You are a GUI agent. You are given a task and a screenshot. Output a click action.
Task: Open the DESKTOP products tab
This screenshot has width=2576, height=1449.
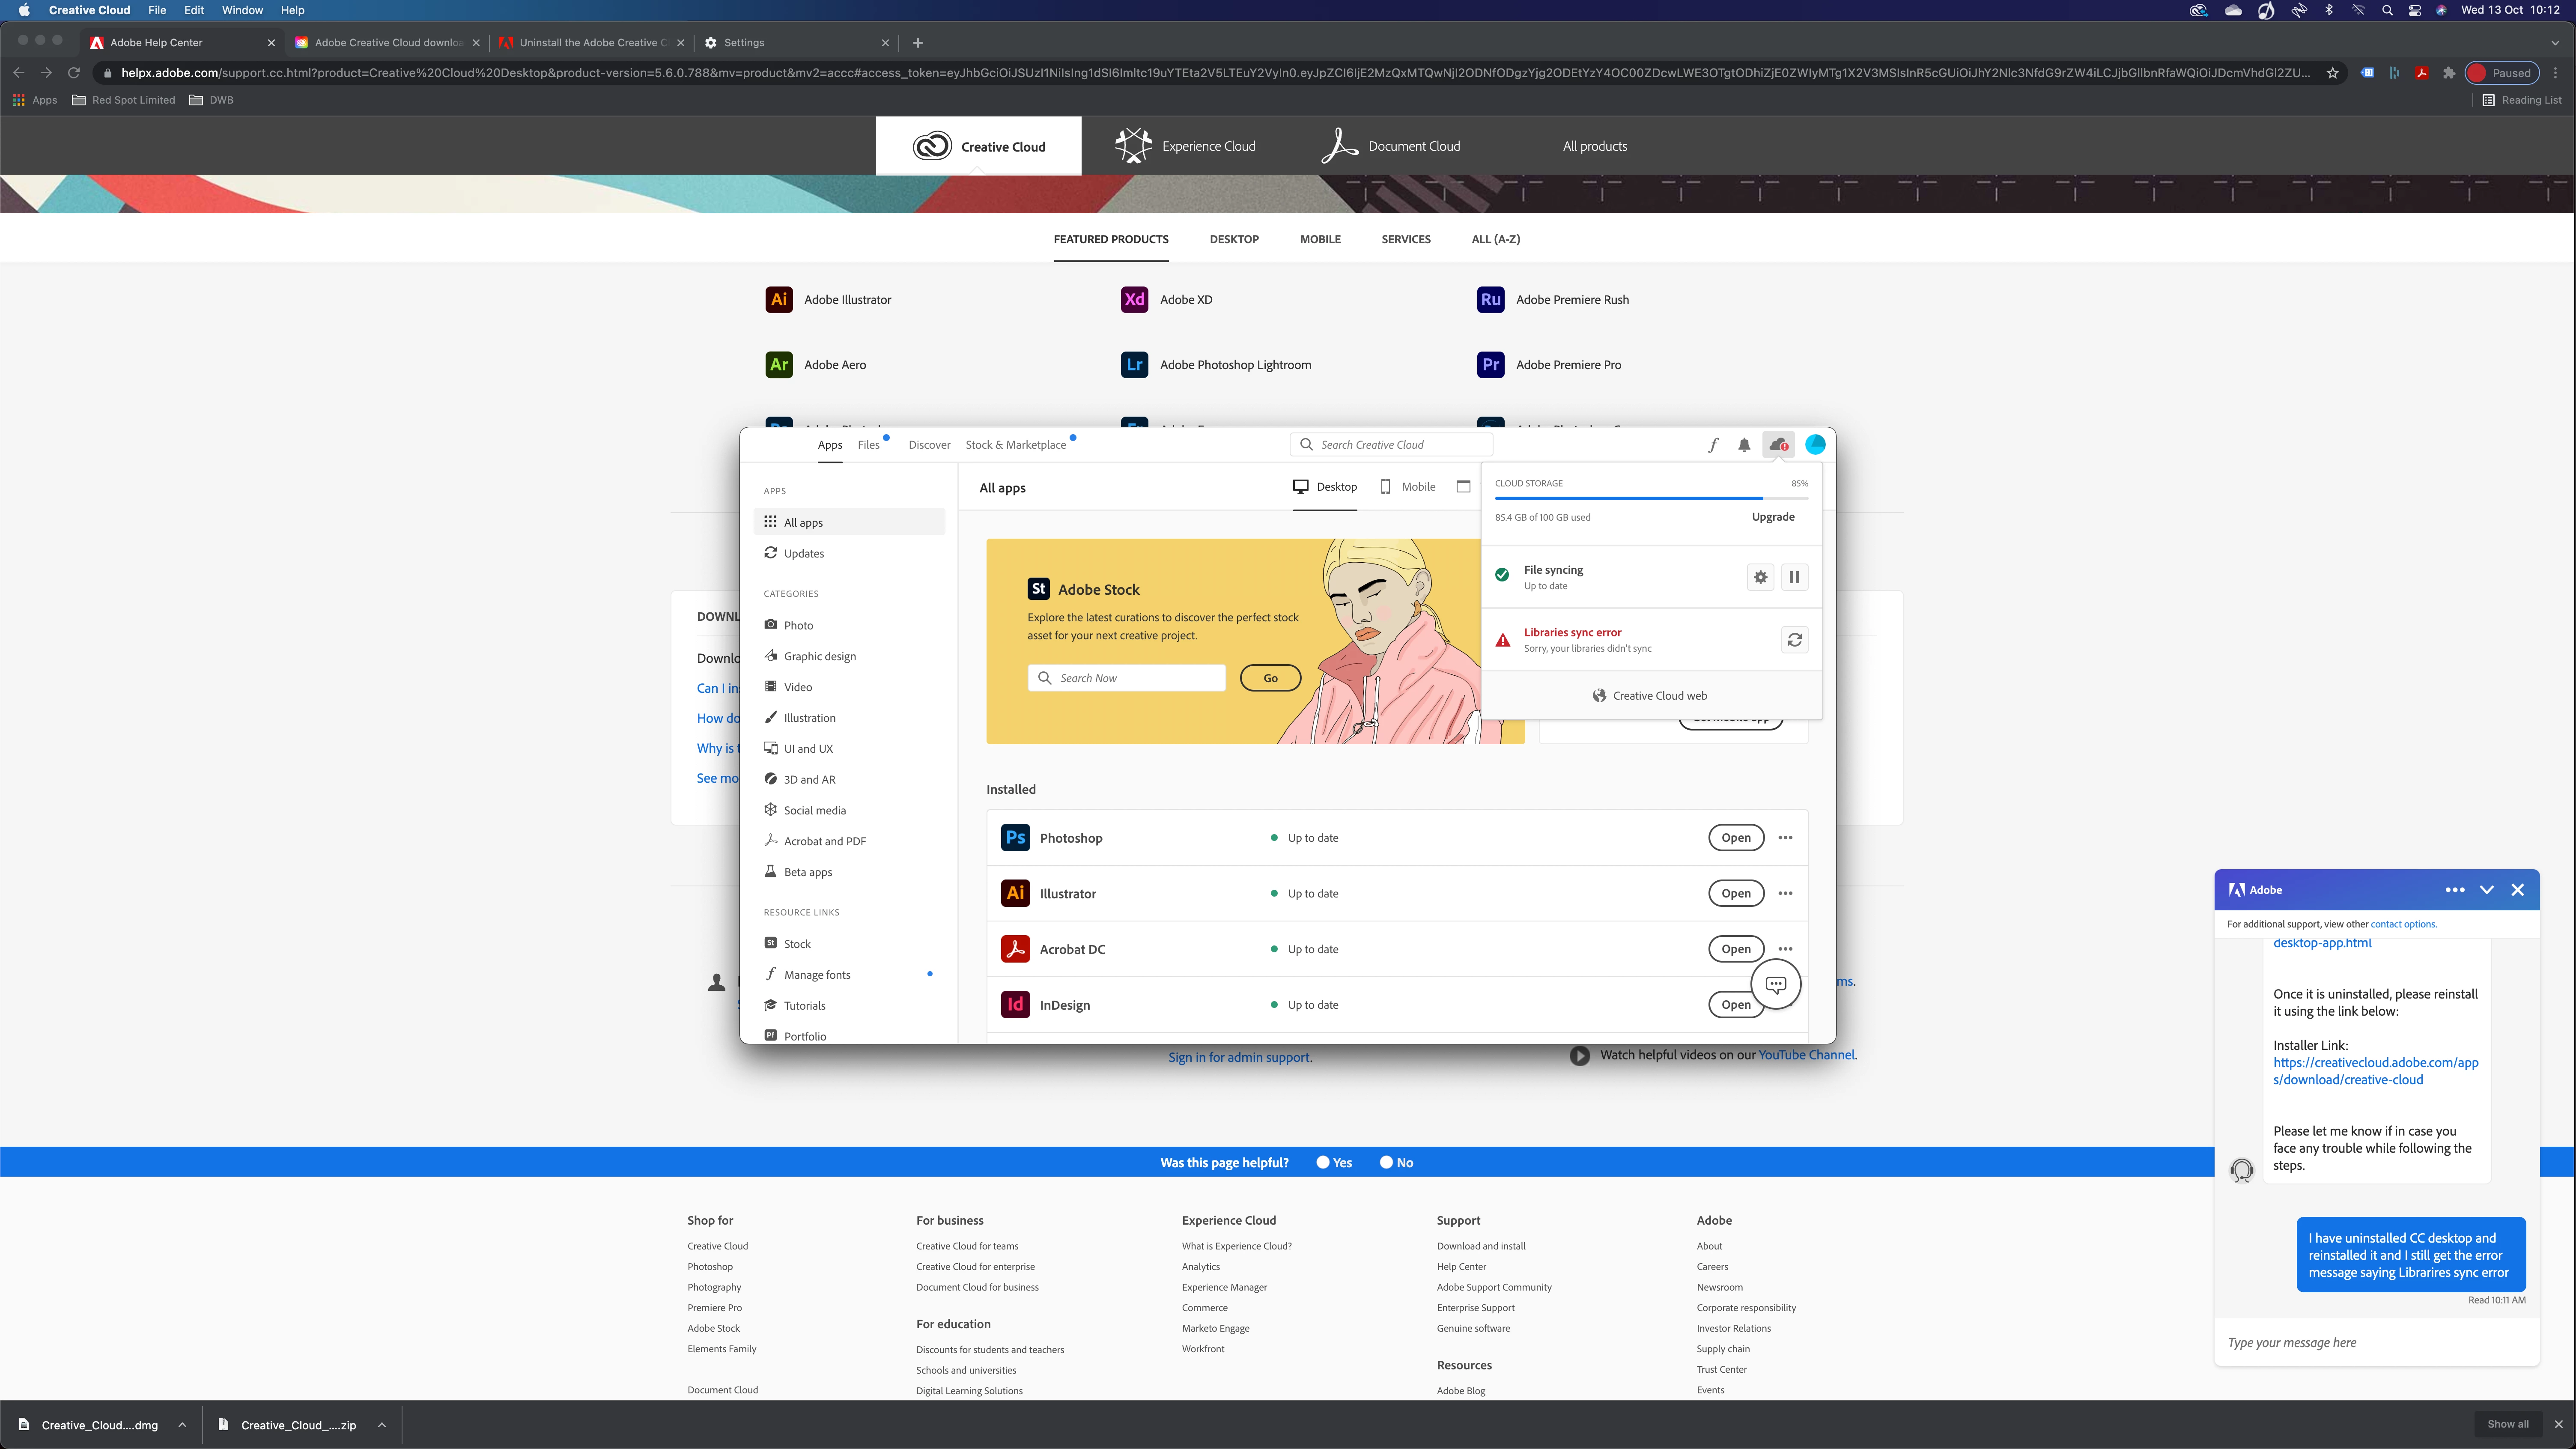coord(1233,239)
